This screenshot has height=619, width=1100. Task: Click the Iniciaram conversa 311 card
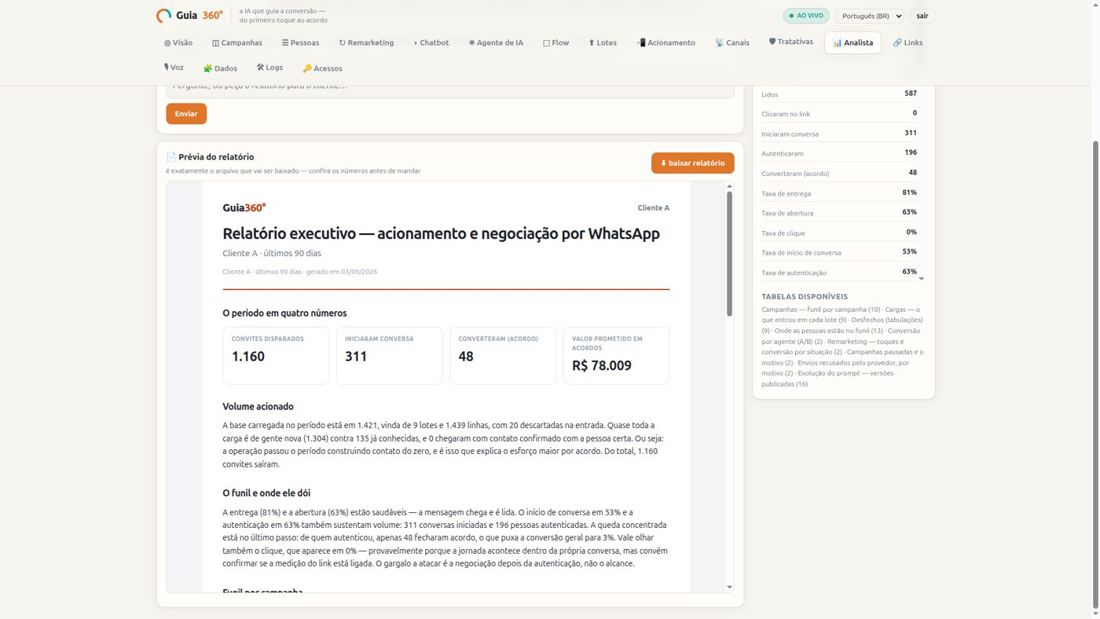point(389,356)
